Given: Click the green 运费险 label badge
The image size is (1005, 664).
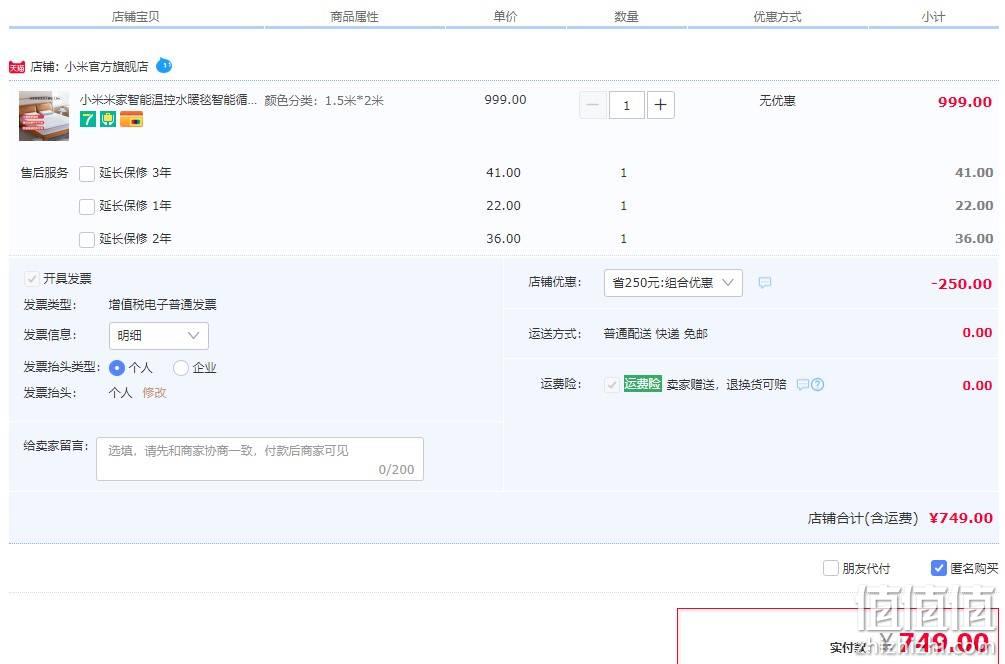Looking at the screenshot, I should pyautogui.click(x=642, y=384).
